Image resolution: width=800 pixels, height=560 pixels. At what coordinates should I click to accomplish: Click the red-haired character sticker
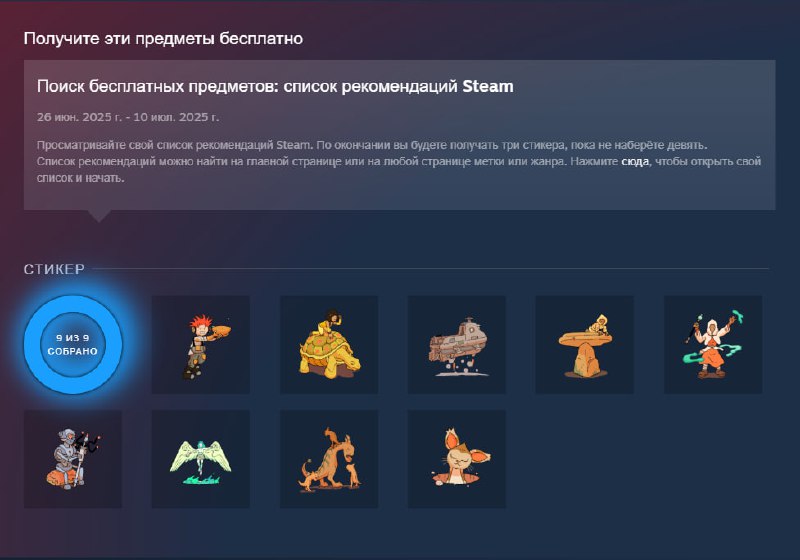pyautogui.click(x=201, y=344)
